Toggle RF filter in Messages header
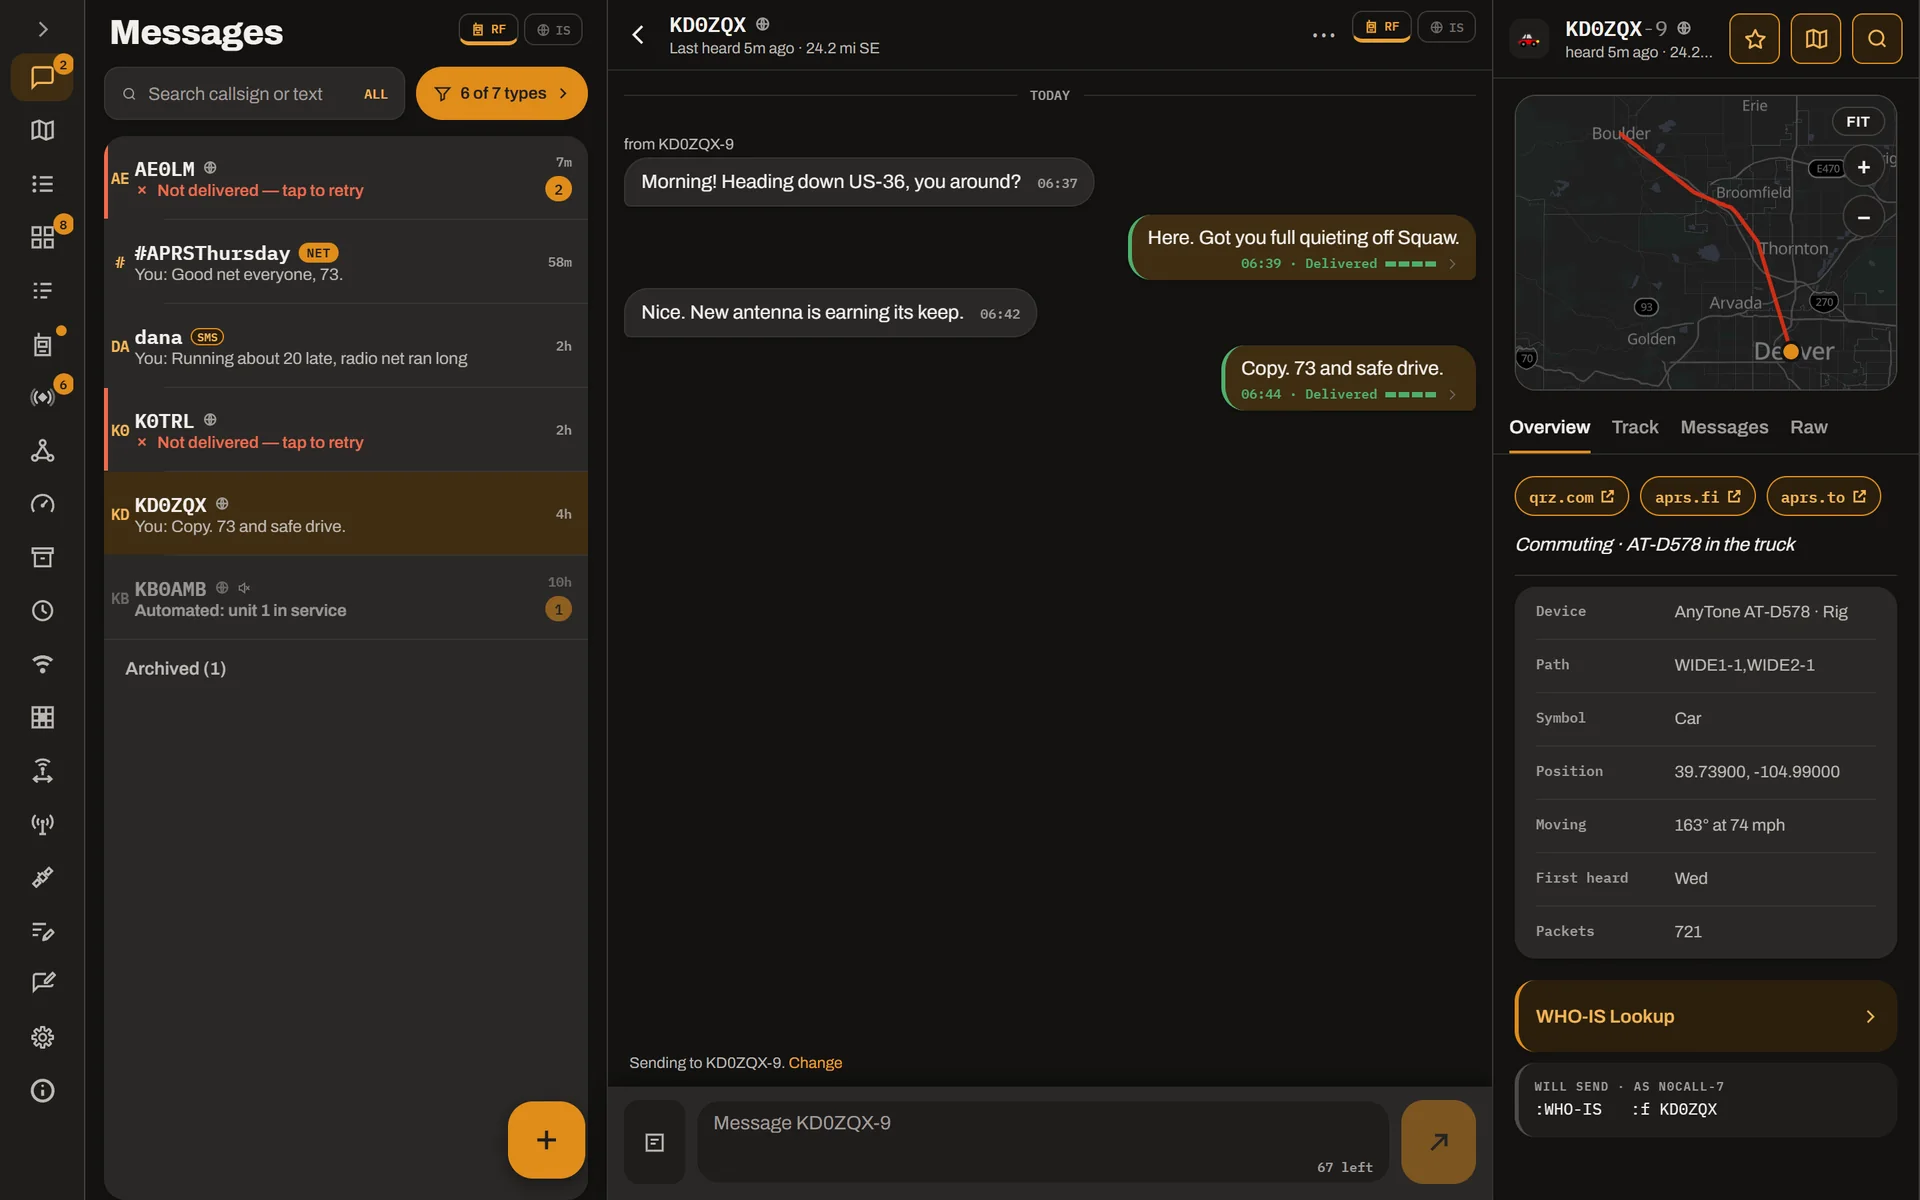Image resolution: width=1920 pixels, height=1200 pixels. pos(489,30)
